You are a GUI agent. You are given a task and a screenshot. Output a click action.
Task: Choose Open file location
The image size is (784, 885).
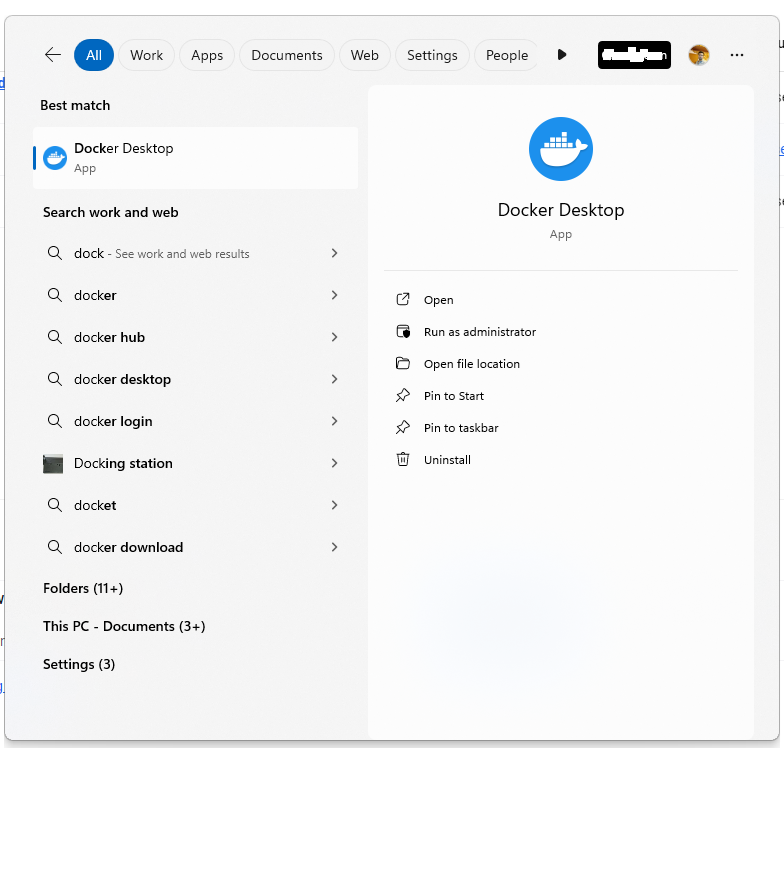pos(472,364)
